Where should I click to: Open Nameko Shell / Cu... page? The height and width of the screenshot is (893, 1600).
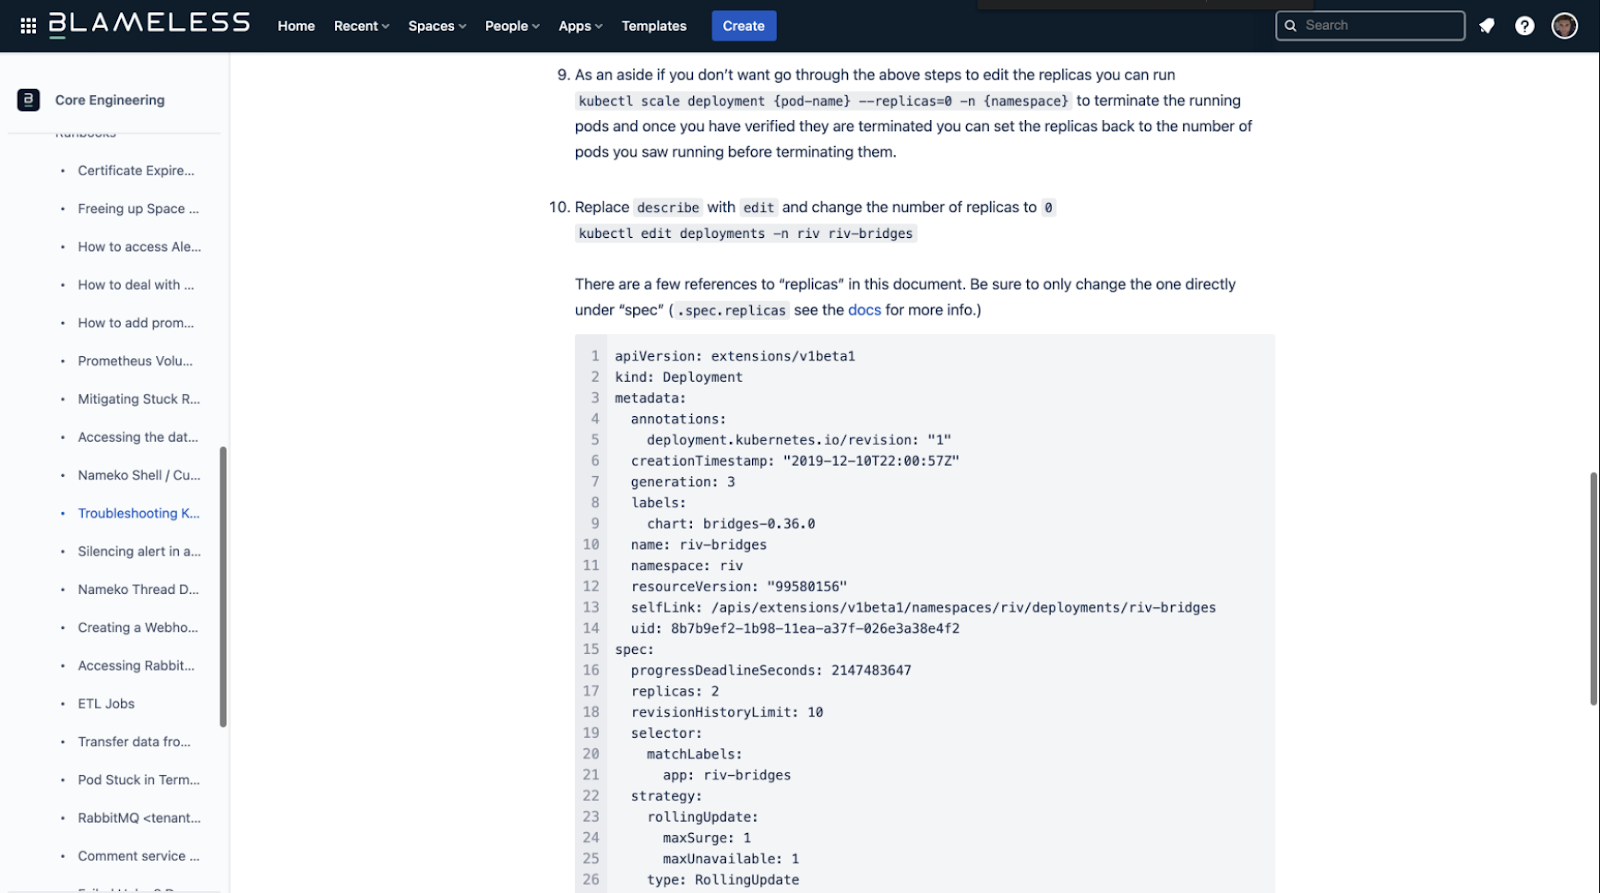(139, 475)
